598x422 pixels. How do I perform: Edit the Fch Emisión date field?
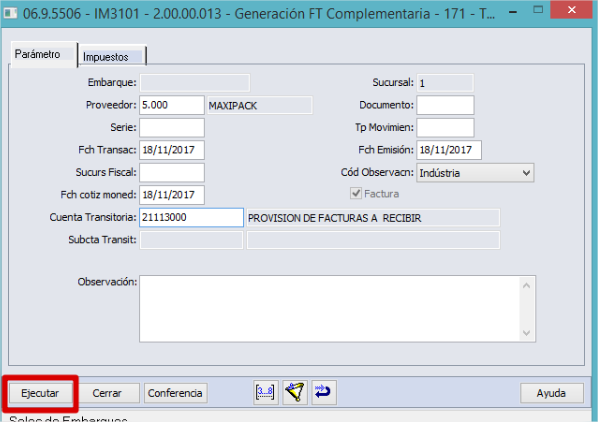pyautogui.click(x=449, y=150)
